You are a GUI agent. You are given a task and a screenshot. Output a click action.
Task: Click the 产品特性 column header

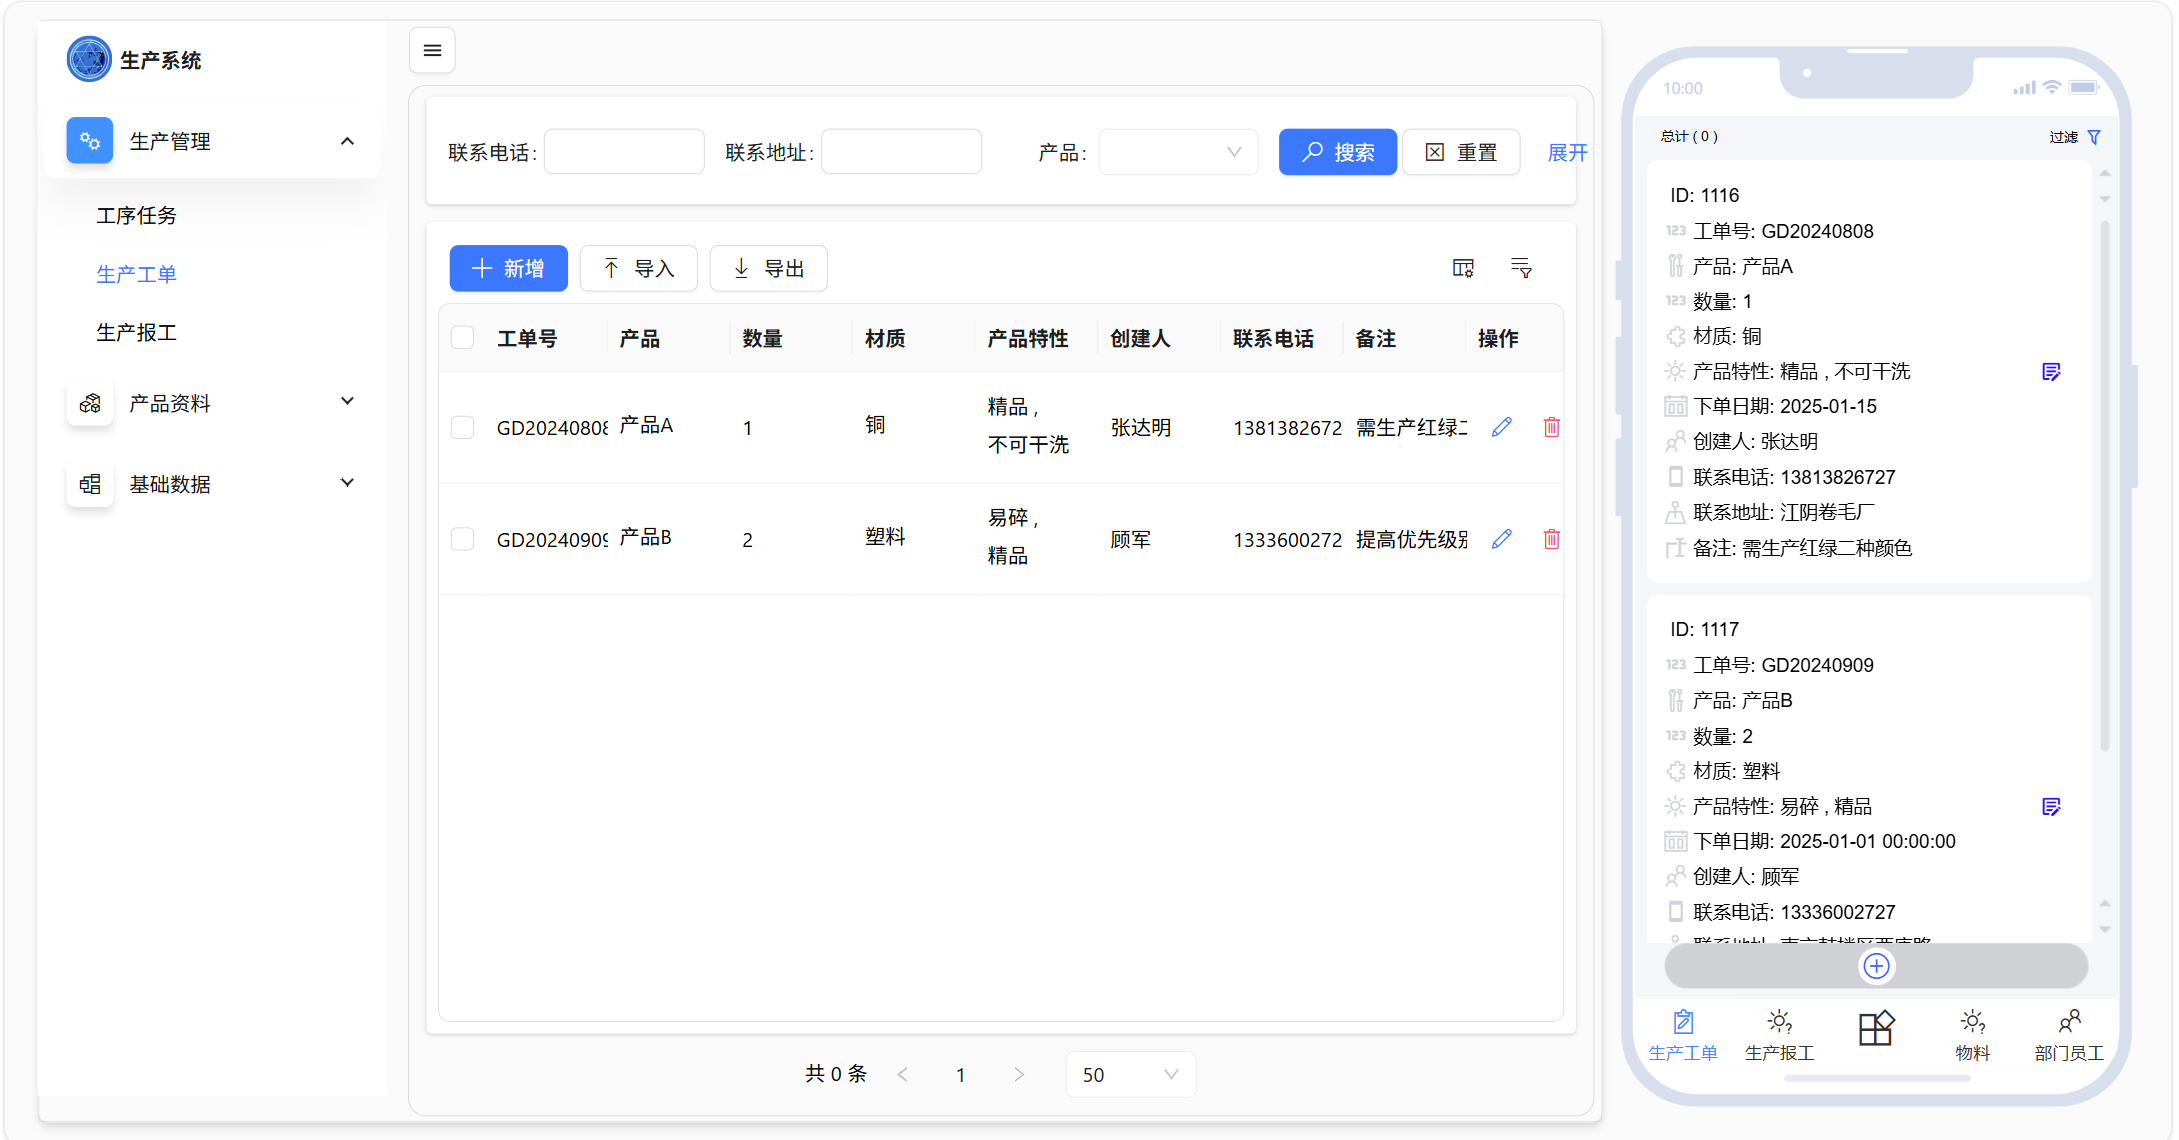(x=1027, y=338)
